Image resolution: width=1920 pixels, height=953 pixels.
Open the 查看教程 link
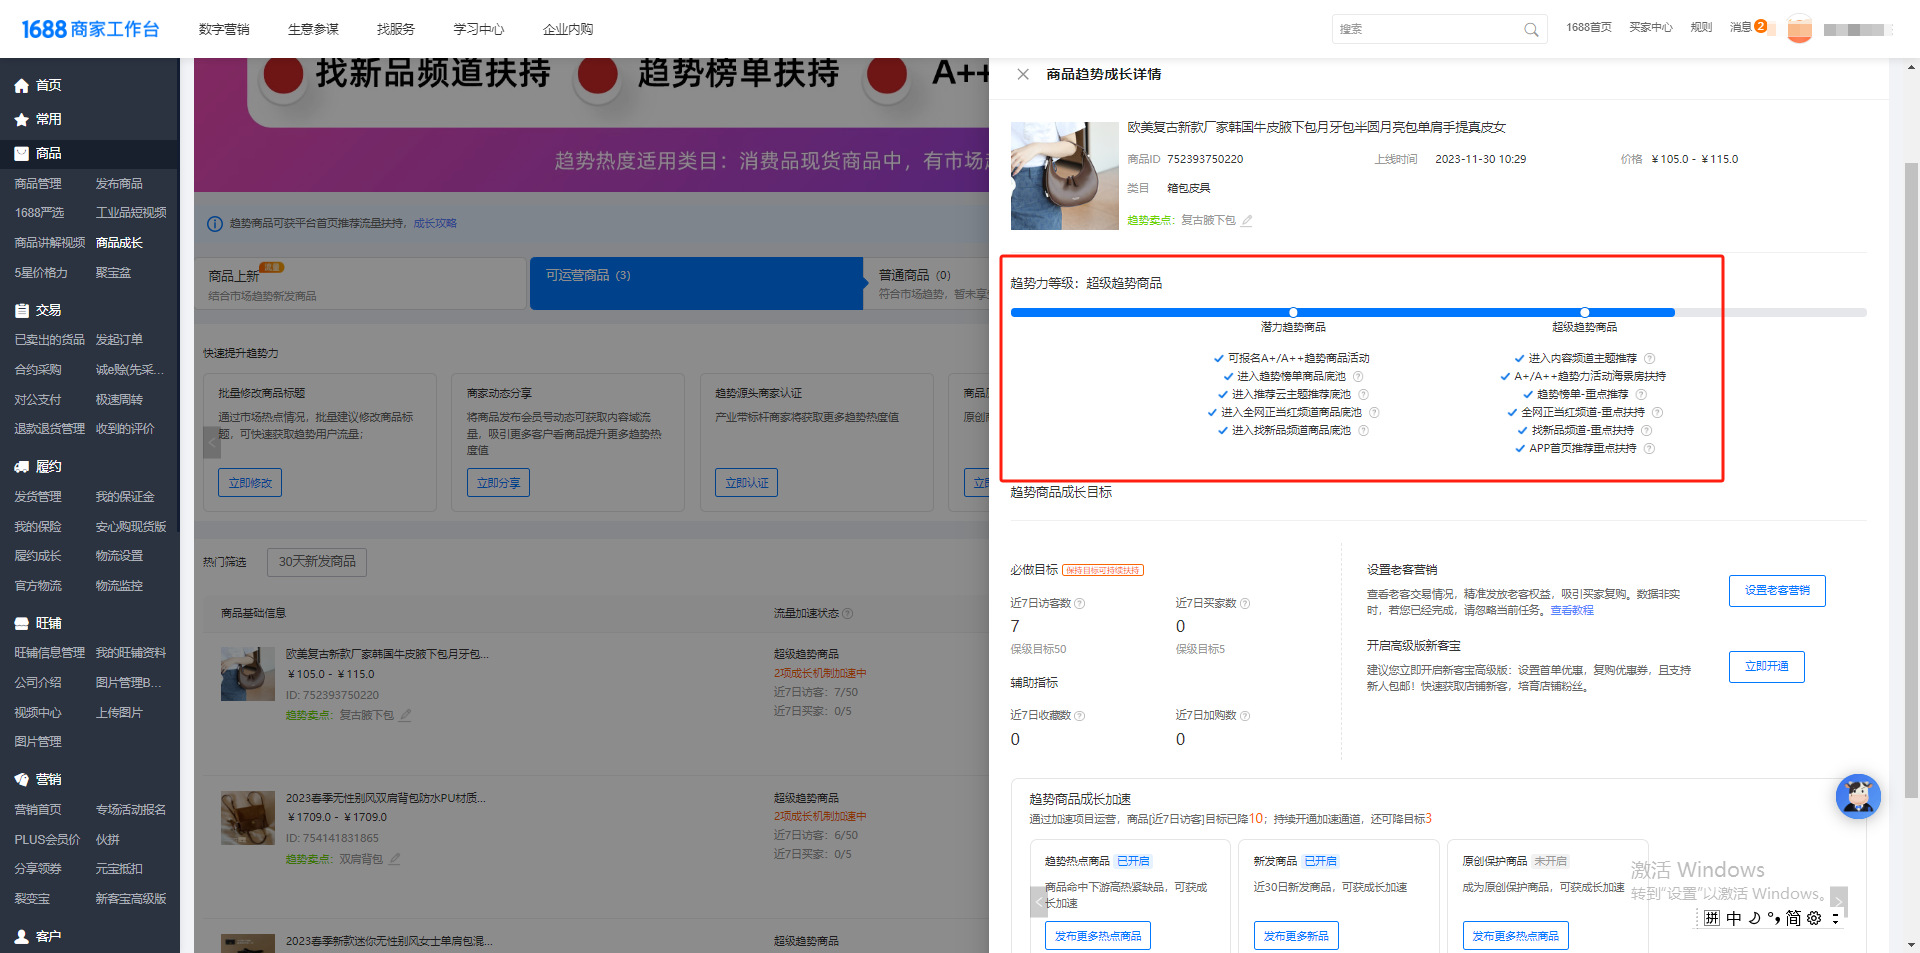(1571, 611)
